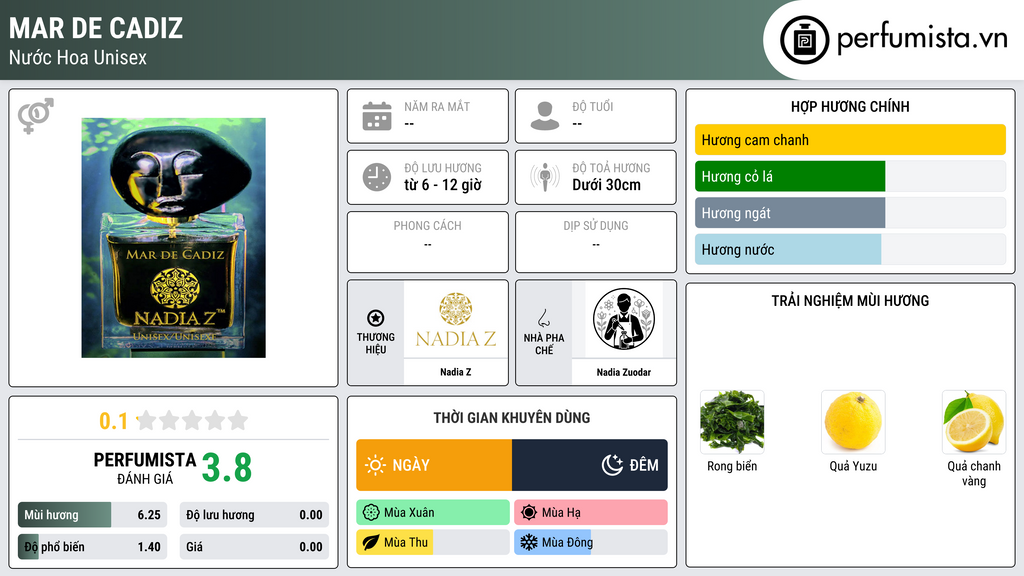1024x576 pixels.
Task: Click the calendar icon beside Năm ra mắt
Action: click(377, 116)
